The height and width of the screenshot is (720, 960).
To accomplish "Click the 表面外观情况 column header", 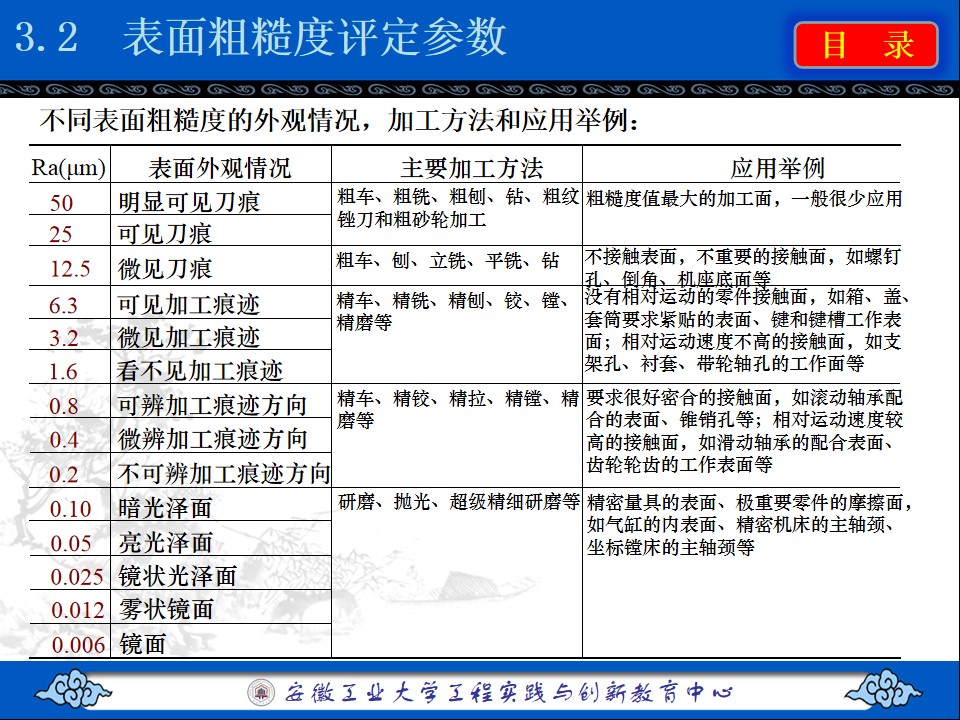I will [220, 168].
